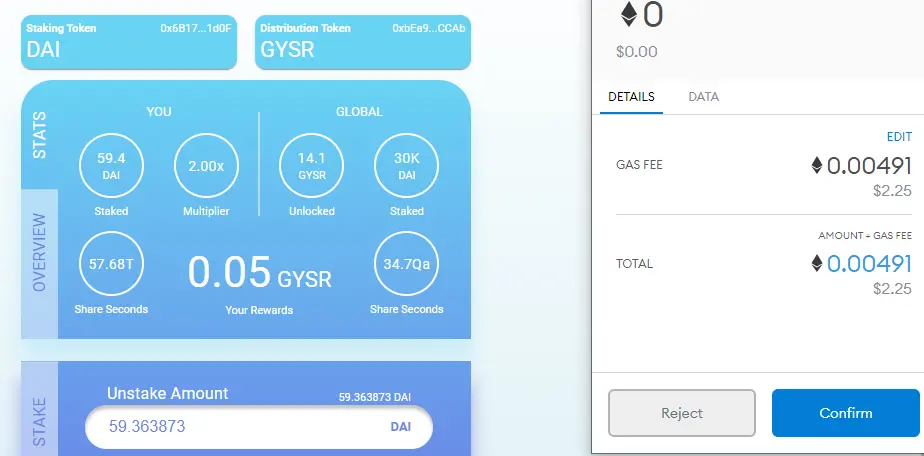Click the staking token address 0x6B17...1d0F
The height and width of the screenshot is (456, 924).
(x=196, y=28)
